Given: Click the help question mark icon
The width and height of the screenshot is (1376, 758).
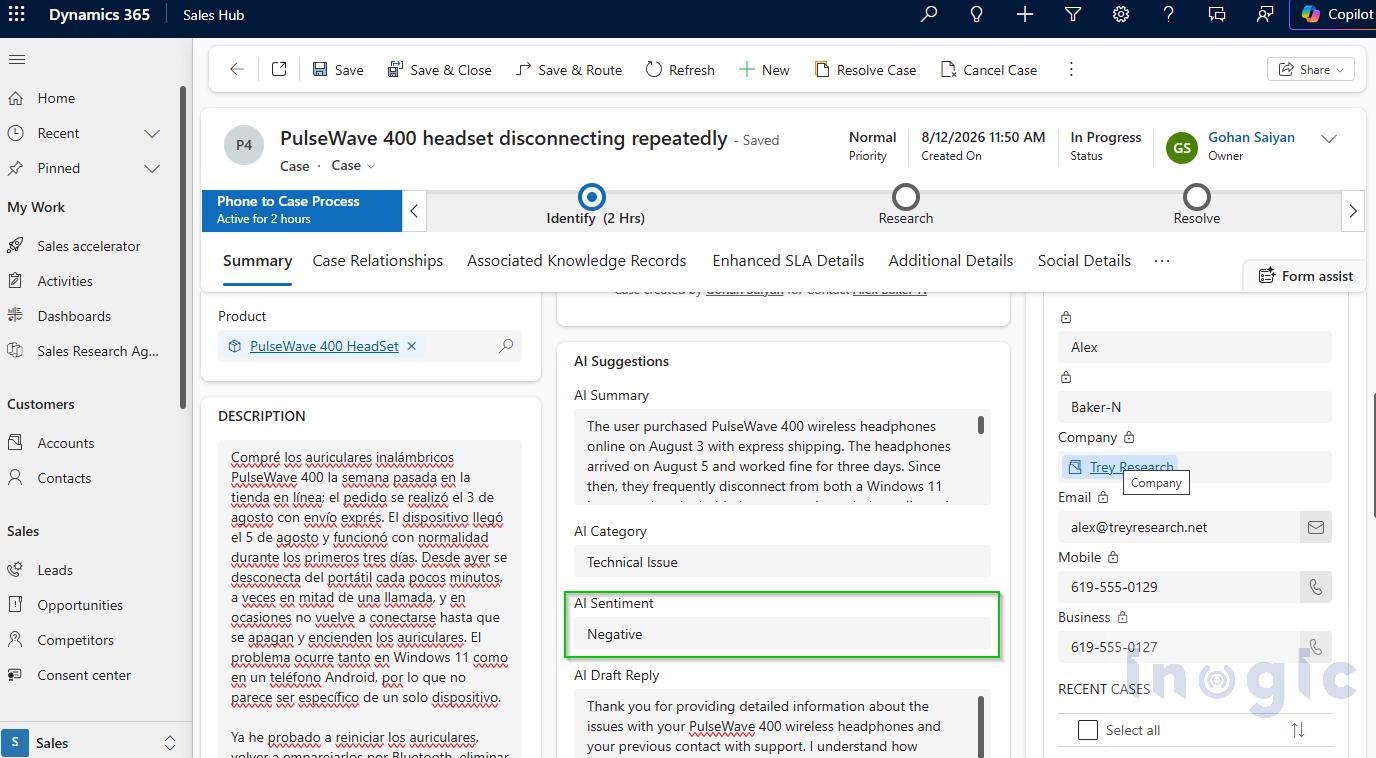Looking at the screenshot, I should (1169, 14).
